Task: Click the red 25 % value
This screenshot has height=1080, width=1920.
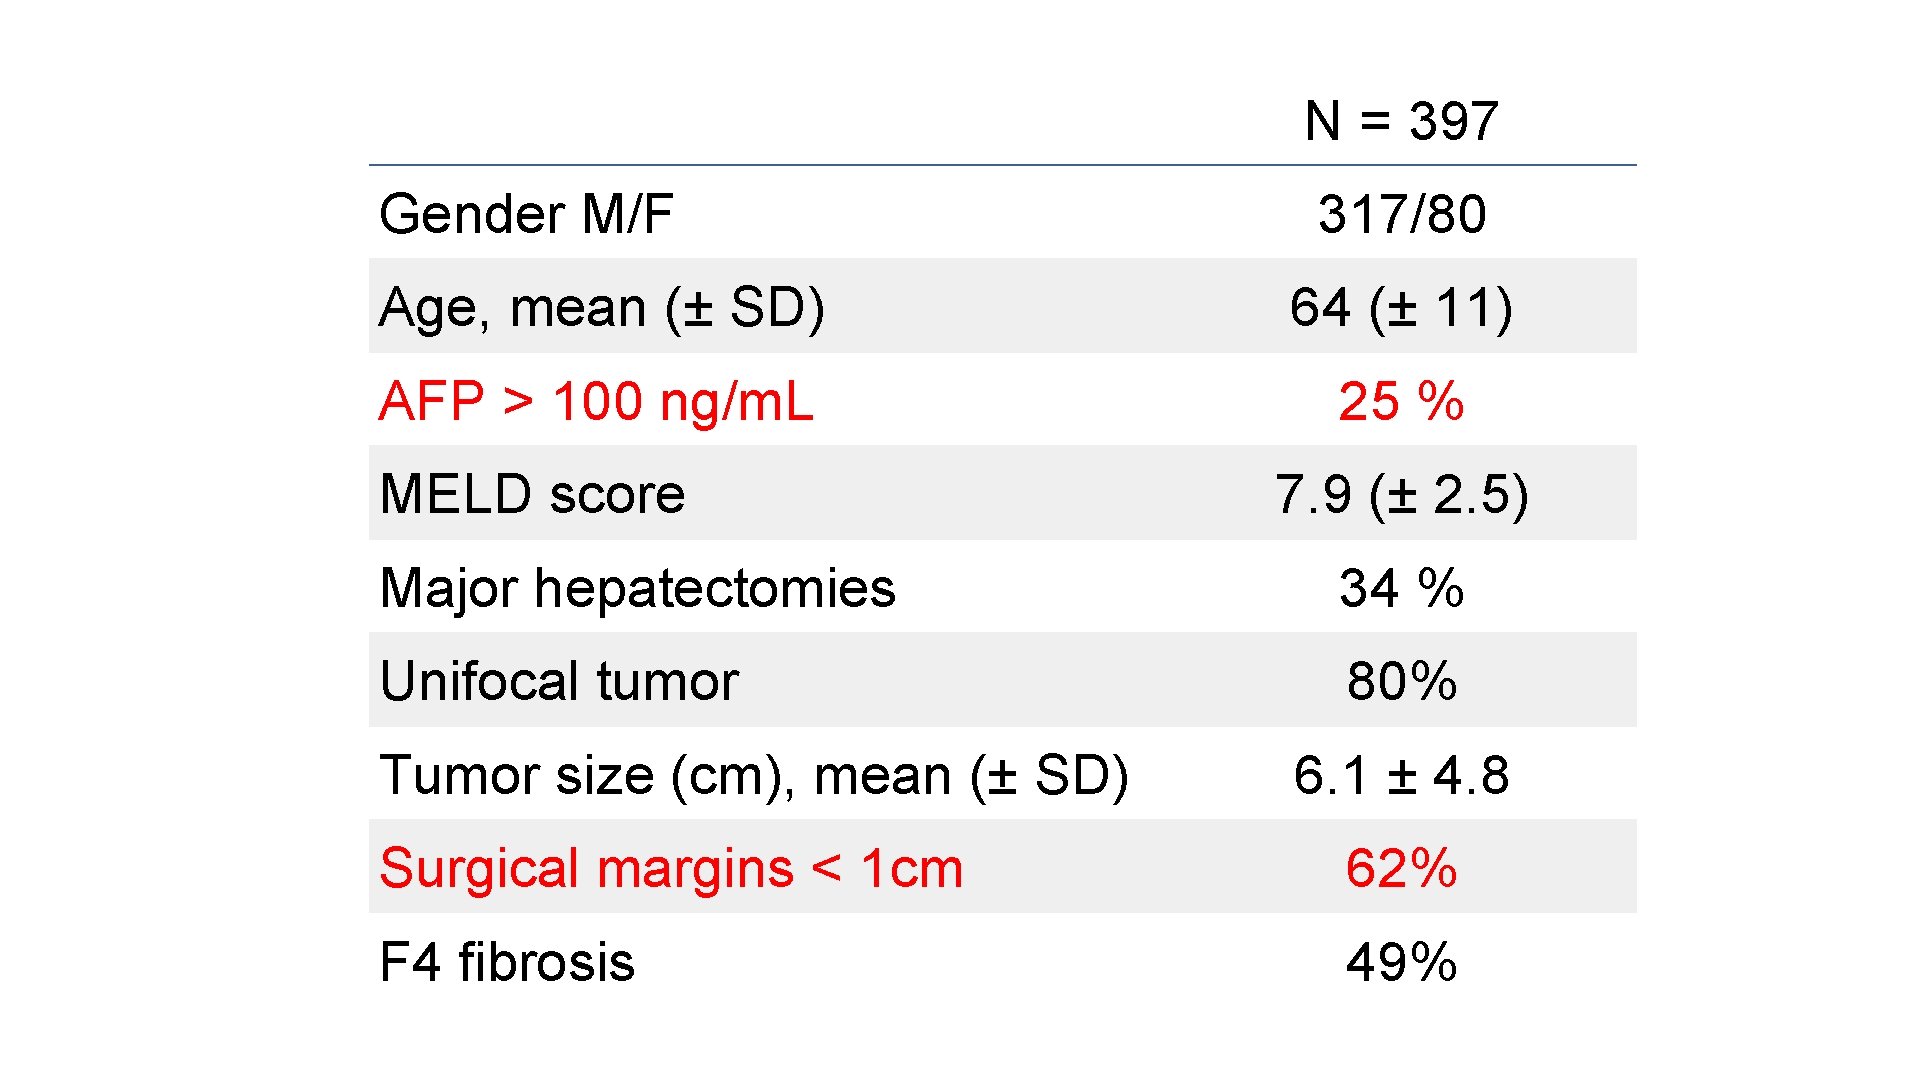Action: [1401, 401]
